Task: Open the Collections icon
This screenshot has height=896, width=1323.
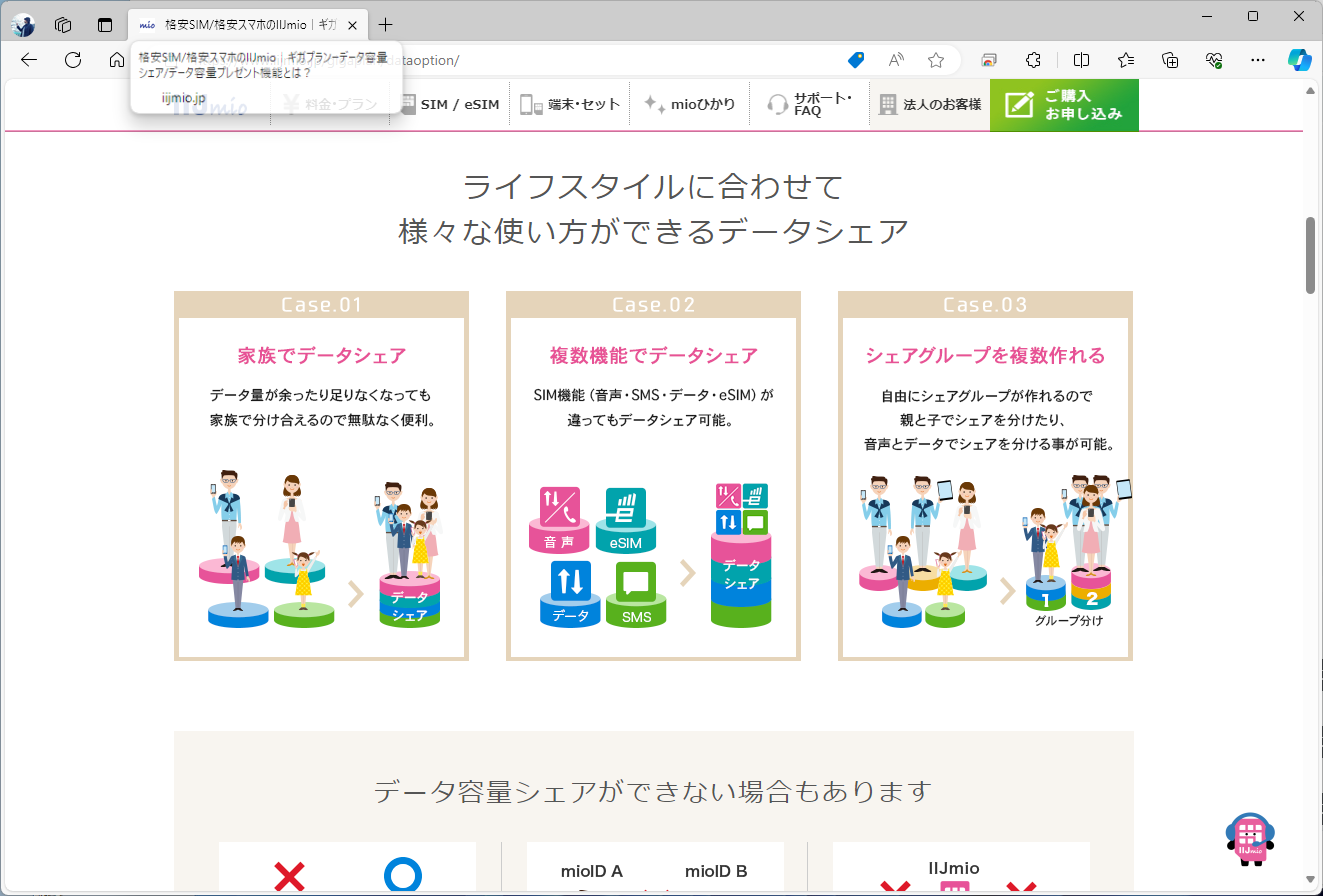Action: [1171, 60]
